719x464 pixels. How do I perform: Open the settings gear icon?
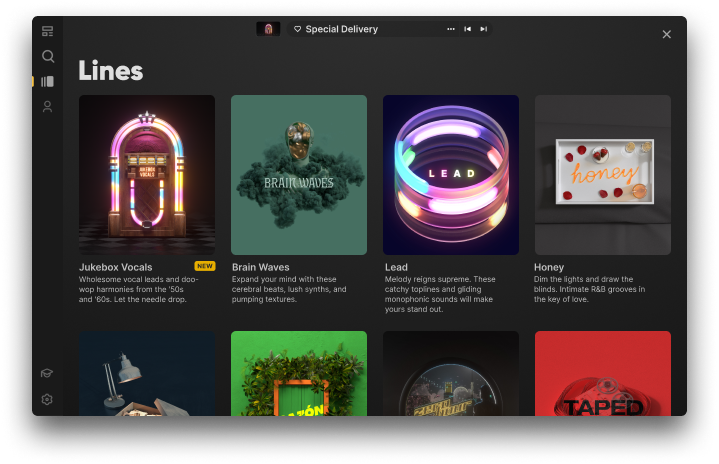(x=47, y=399)
